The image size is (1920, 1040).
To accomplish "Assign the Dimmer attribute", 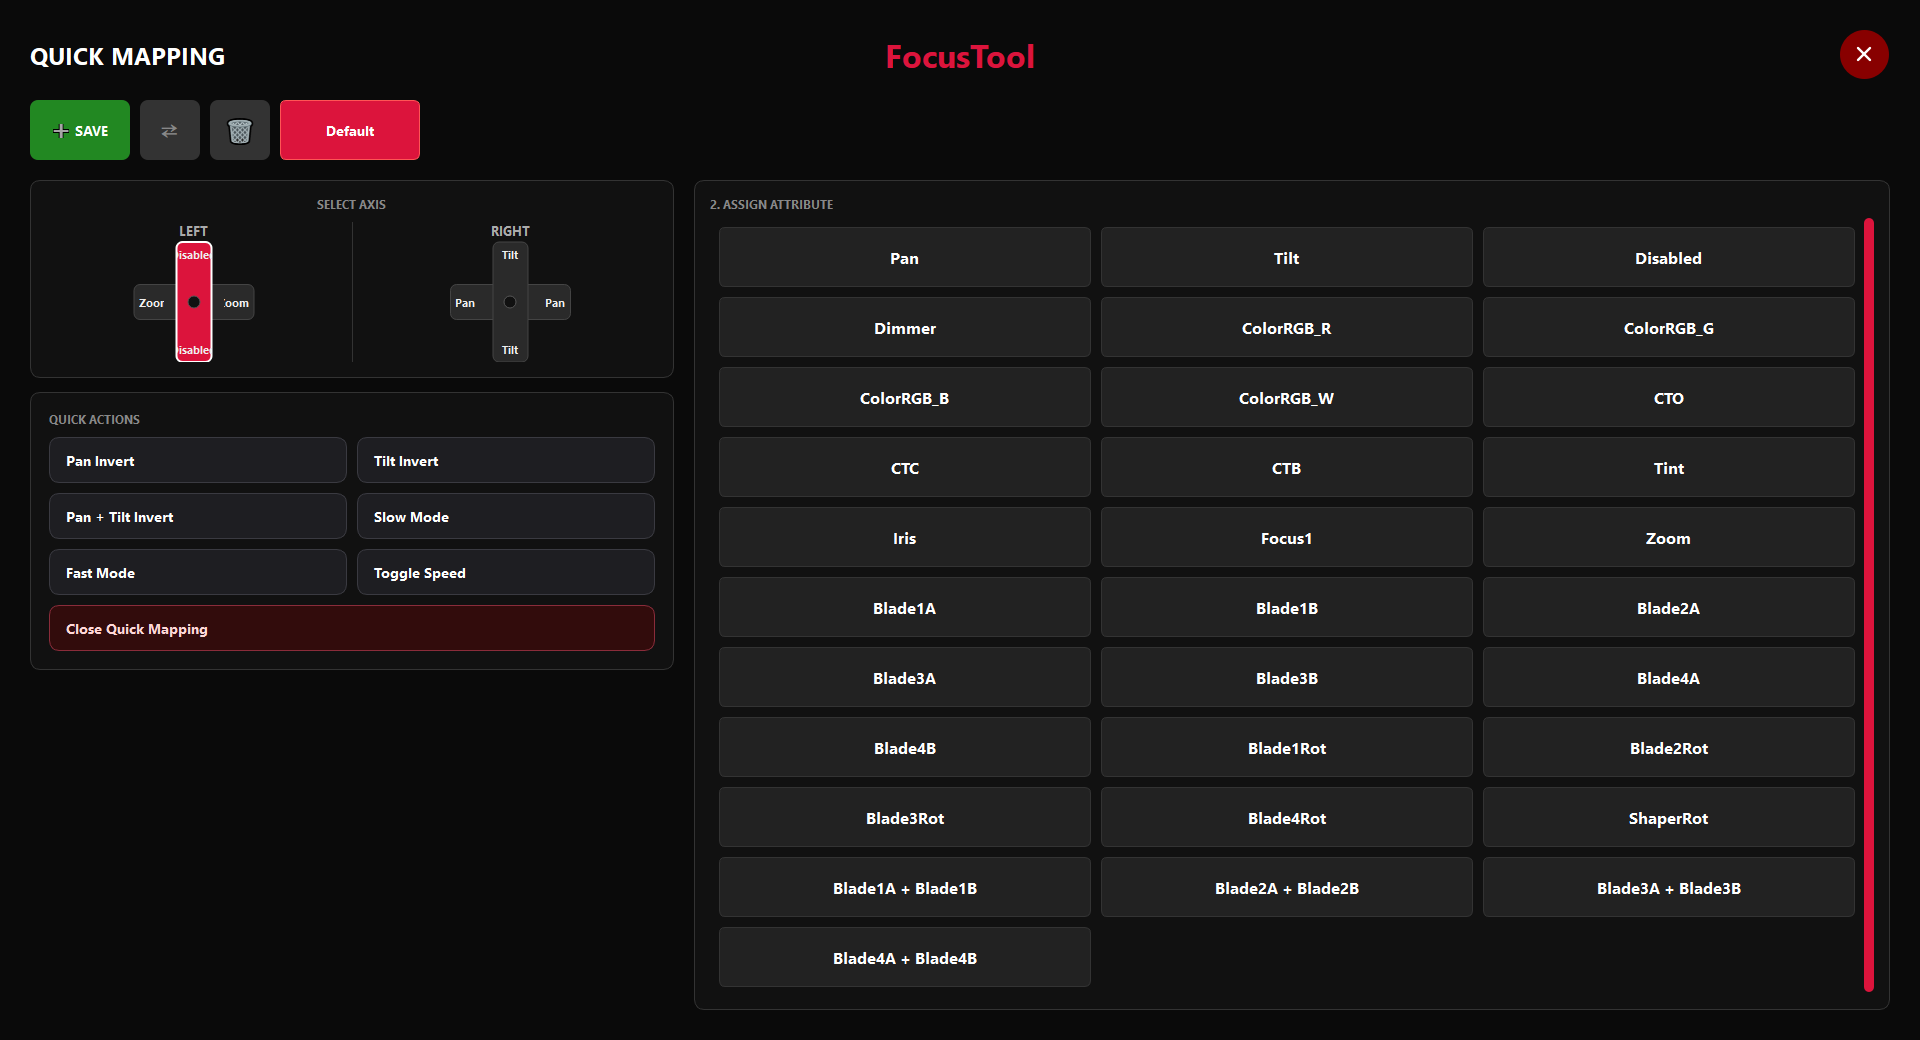I will pyautogui.click(x=905, y=327).
